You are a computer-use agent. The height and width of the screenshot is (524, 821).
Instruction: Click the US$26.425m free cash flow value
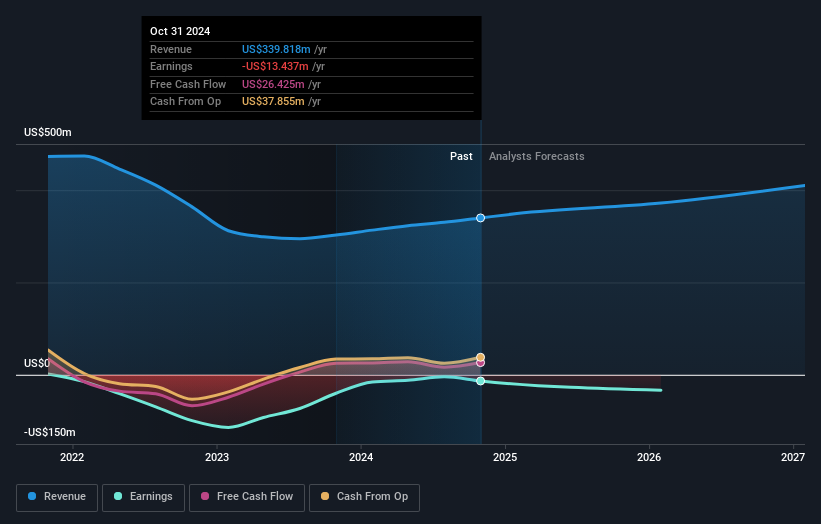coord(273,84)
